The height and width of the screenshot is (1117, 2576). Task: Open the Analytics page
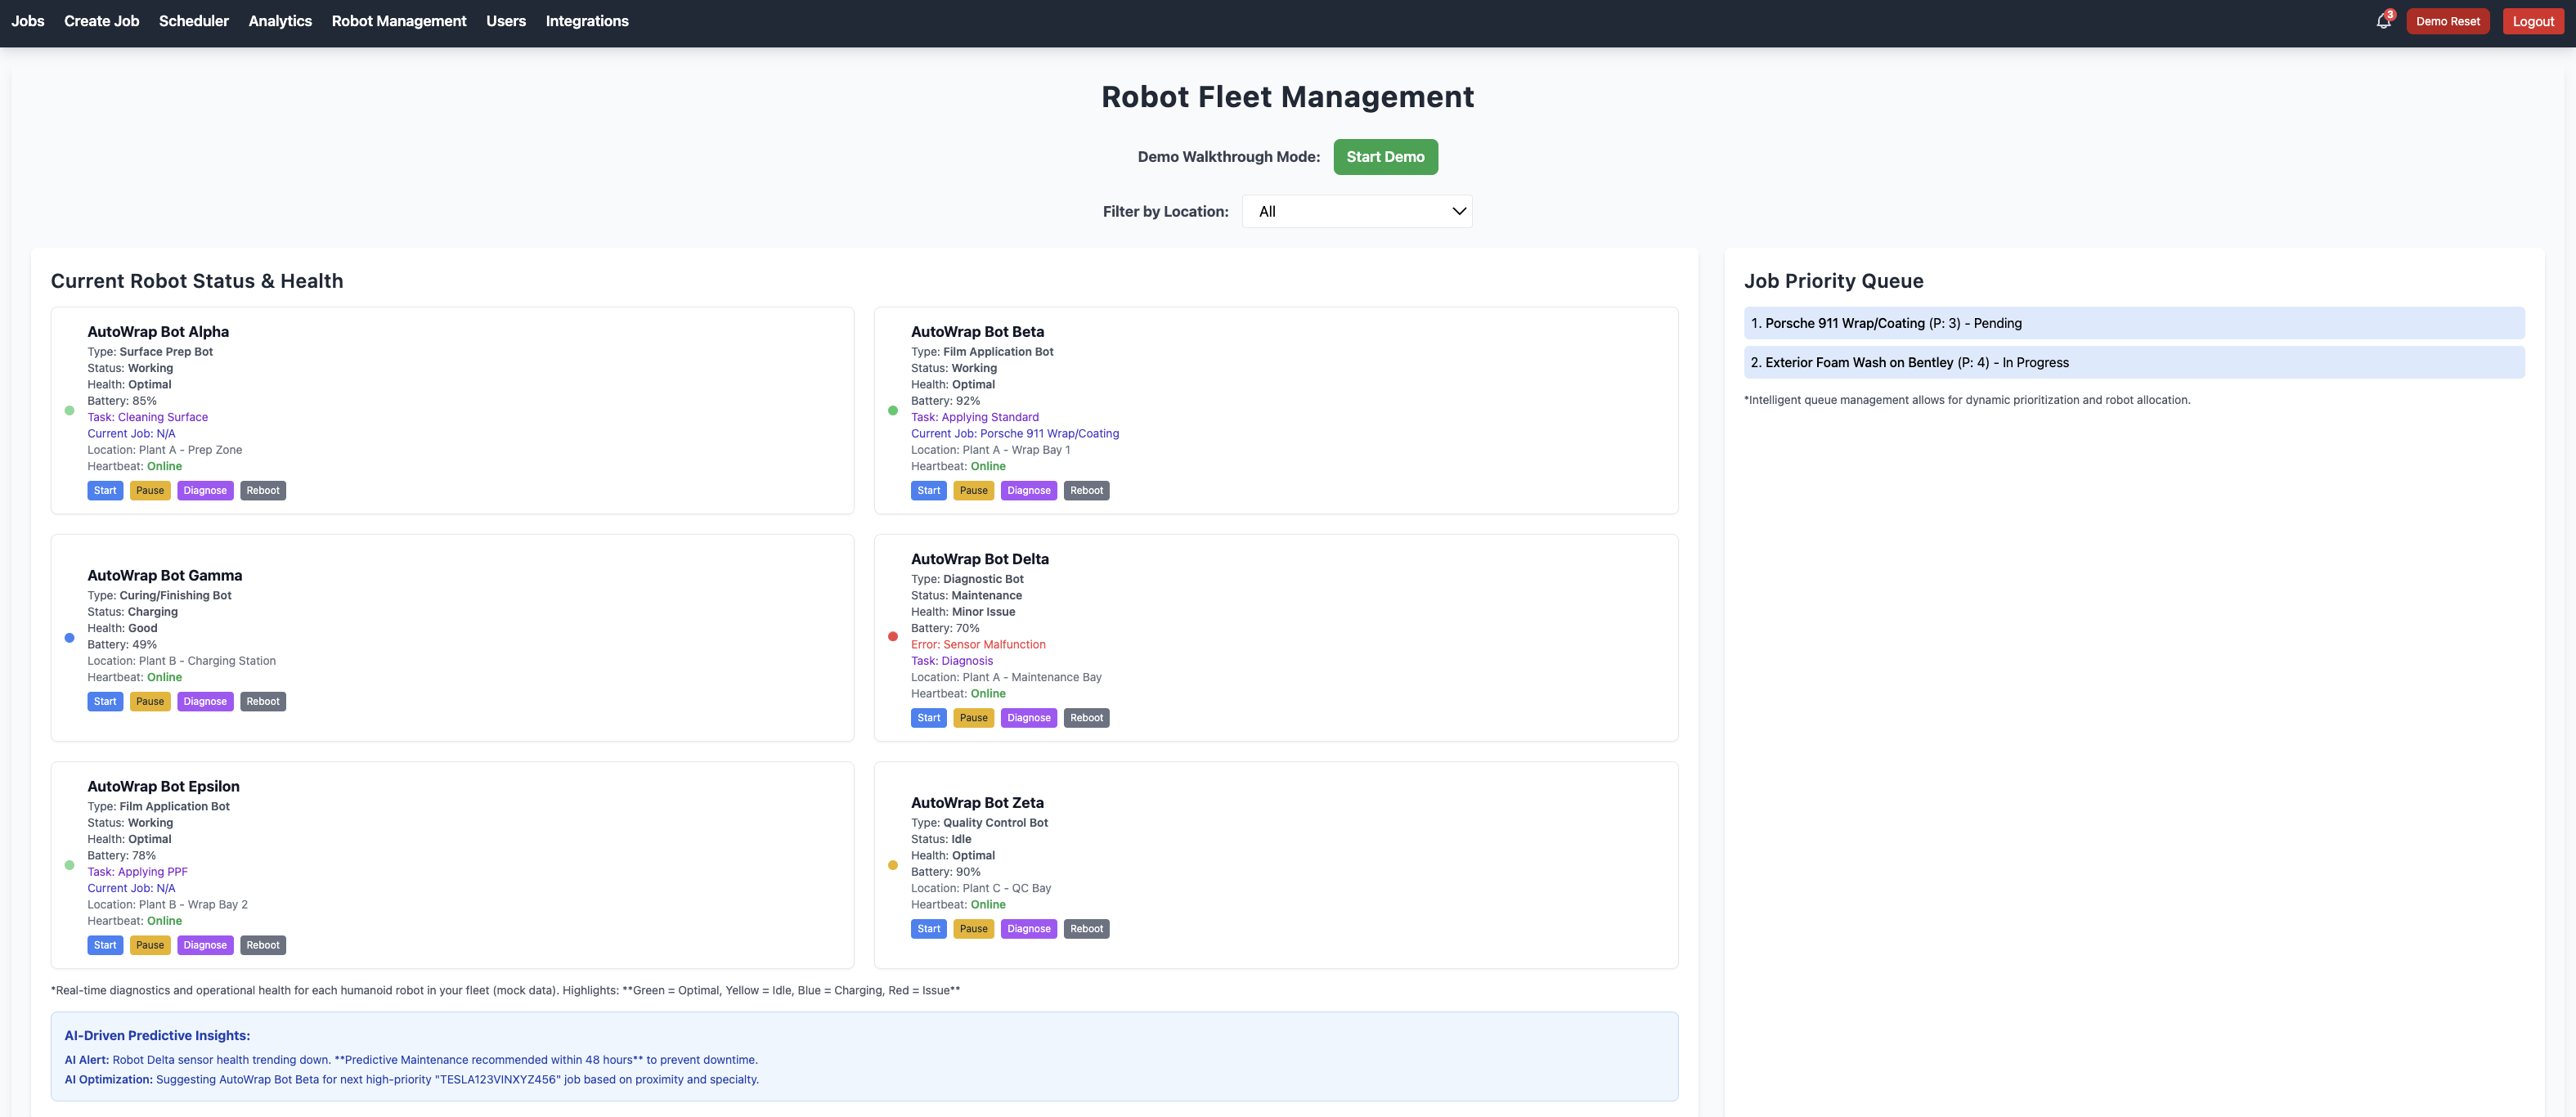pyautogui.click(x=280, y=21)
